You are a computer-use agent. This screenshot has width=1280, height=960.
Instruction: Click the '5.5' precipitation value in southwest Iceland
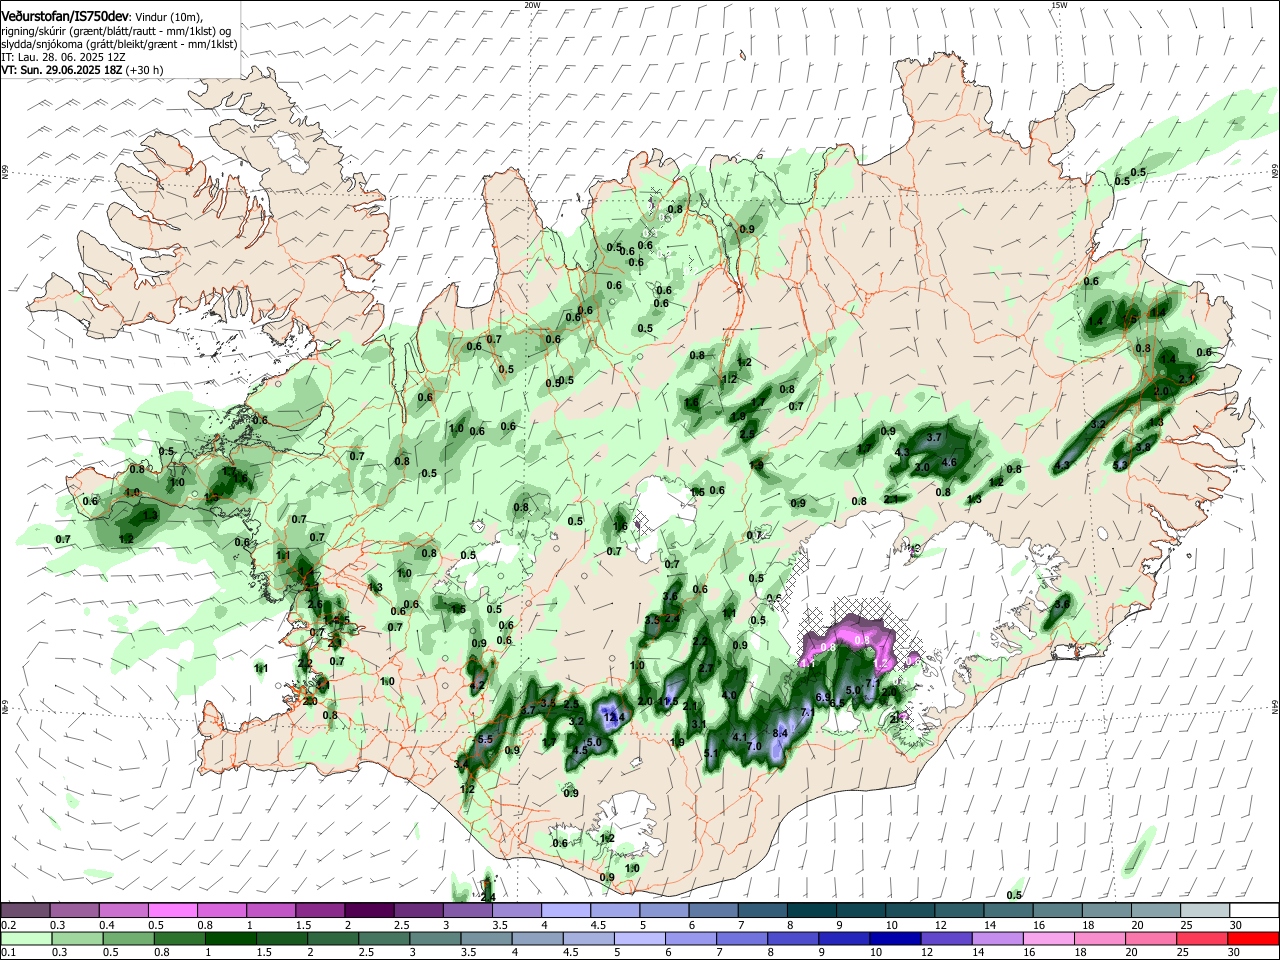coord(486,739)
